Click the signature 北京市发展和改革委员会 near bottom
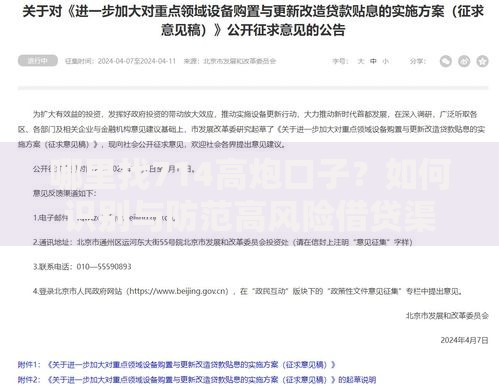 [447, 315]
